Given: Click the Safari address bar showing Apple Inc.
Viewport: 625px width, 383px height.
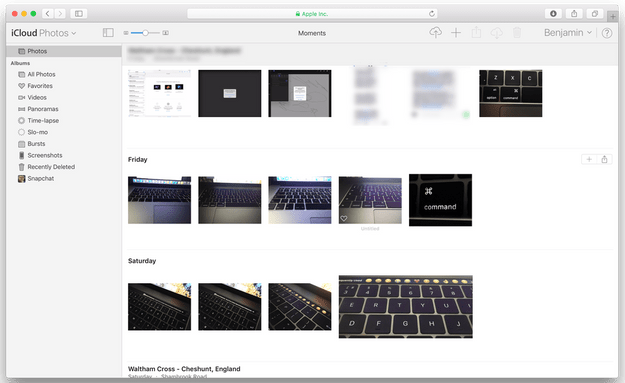Looking at the screenshot, I should tap(312, 14).
